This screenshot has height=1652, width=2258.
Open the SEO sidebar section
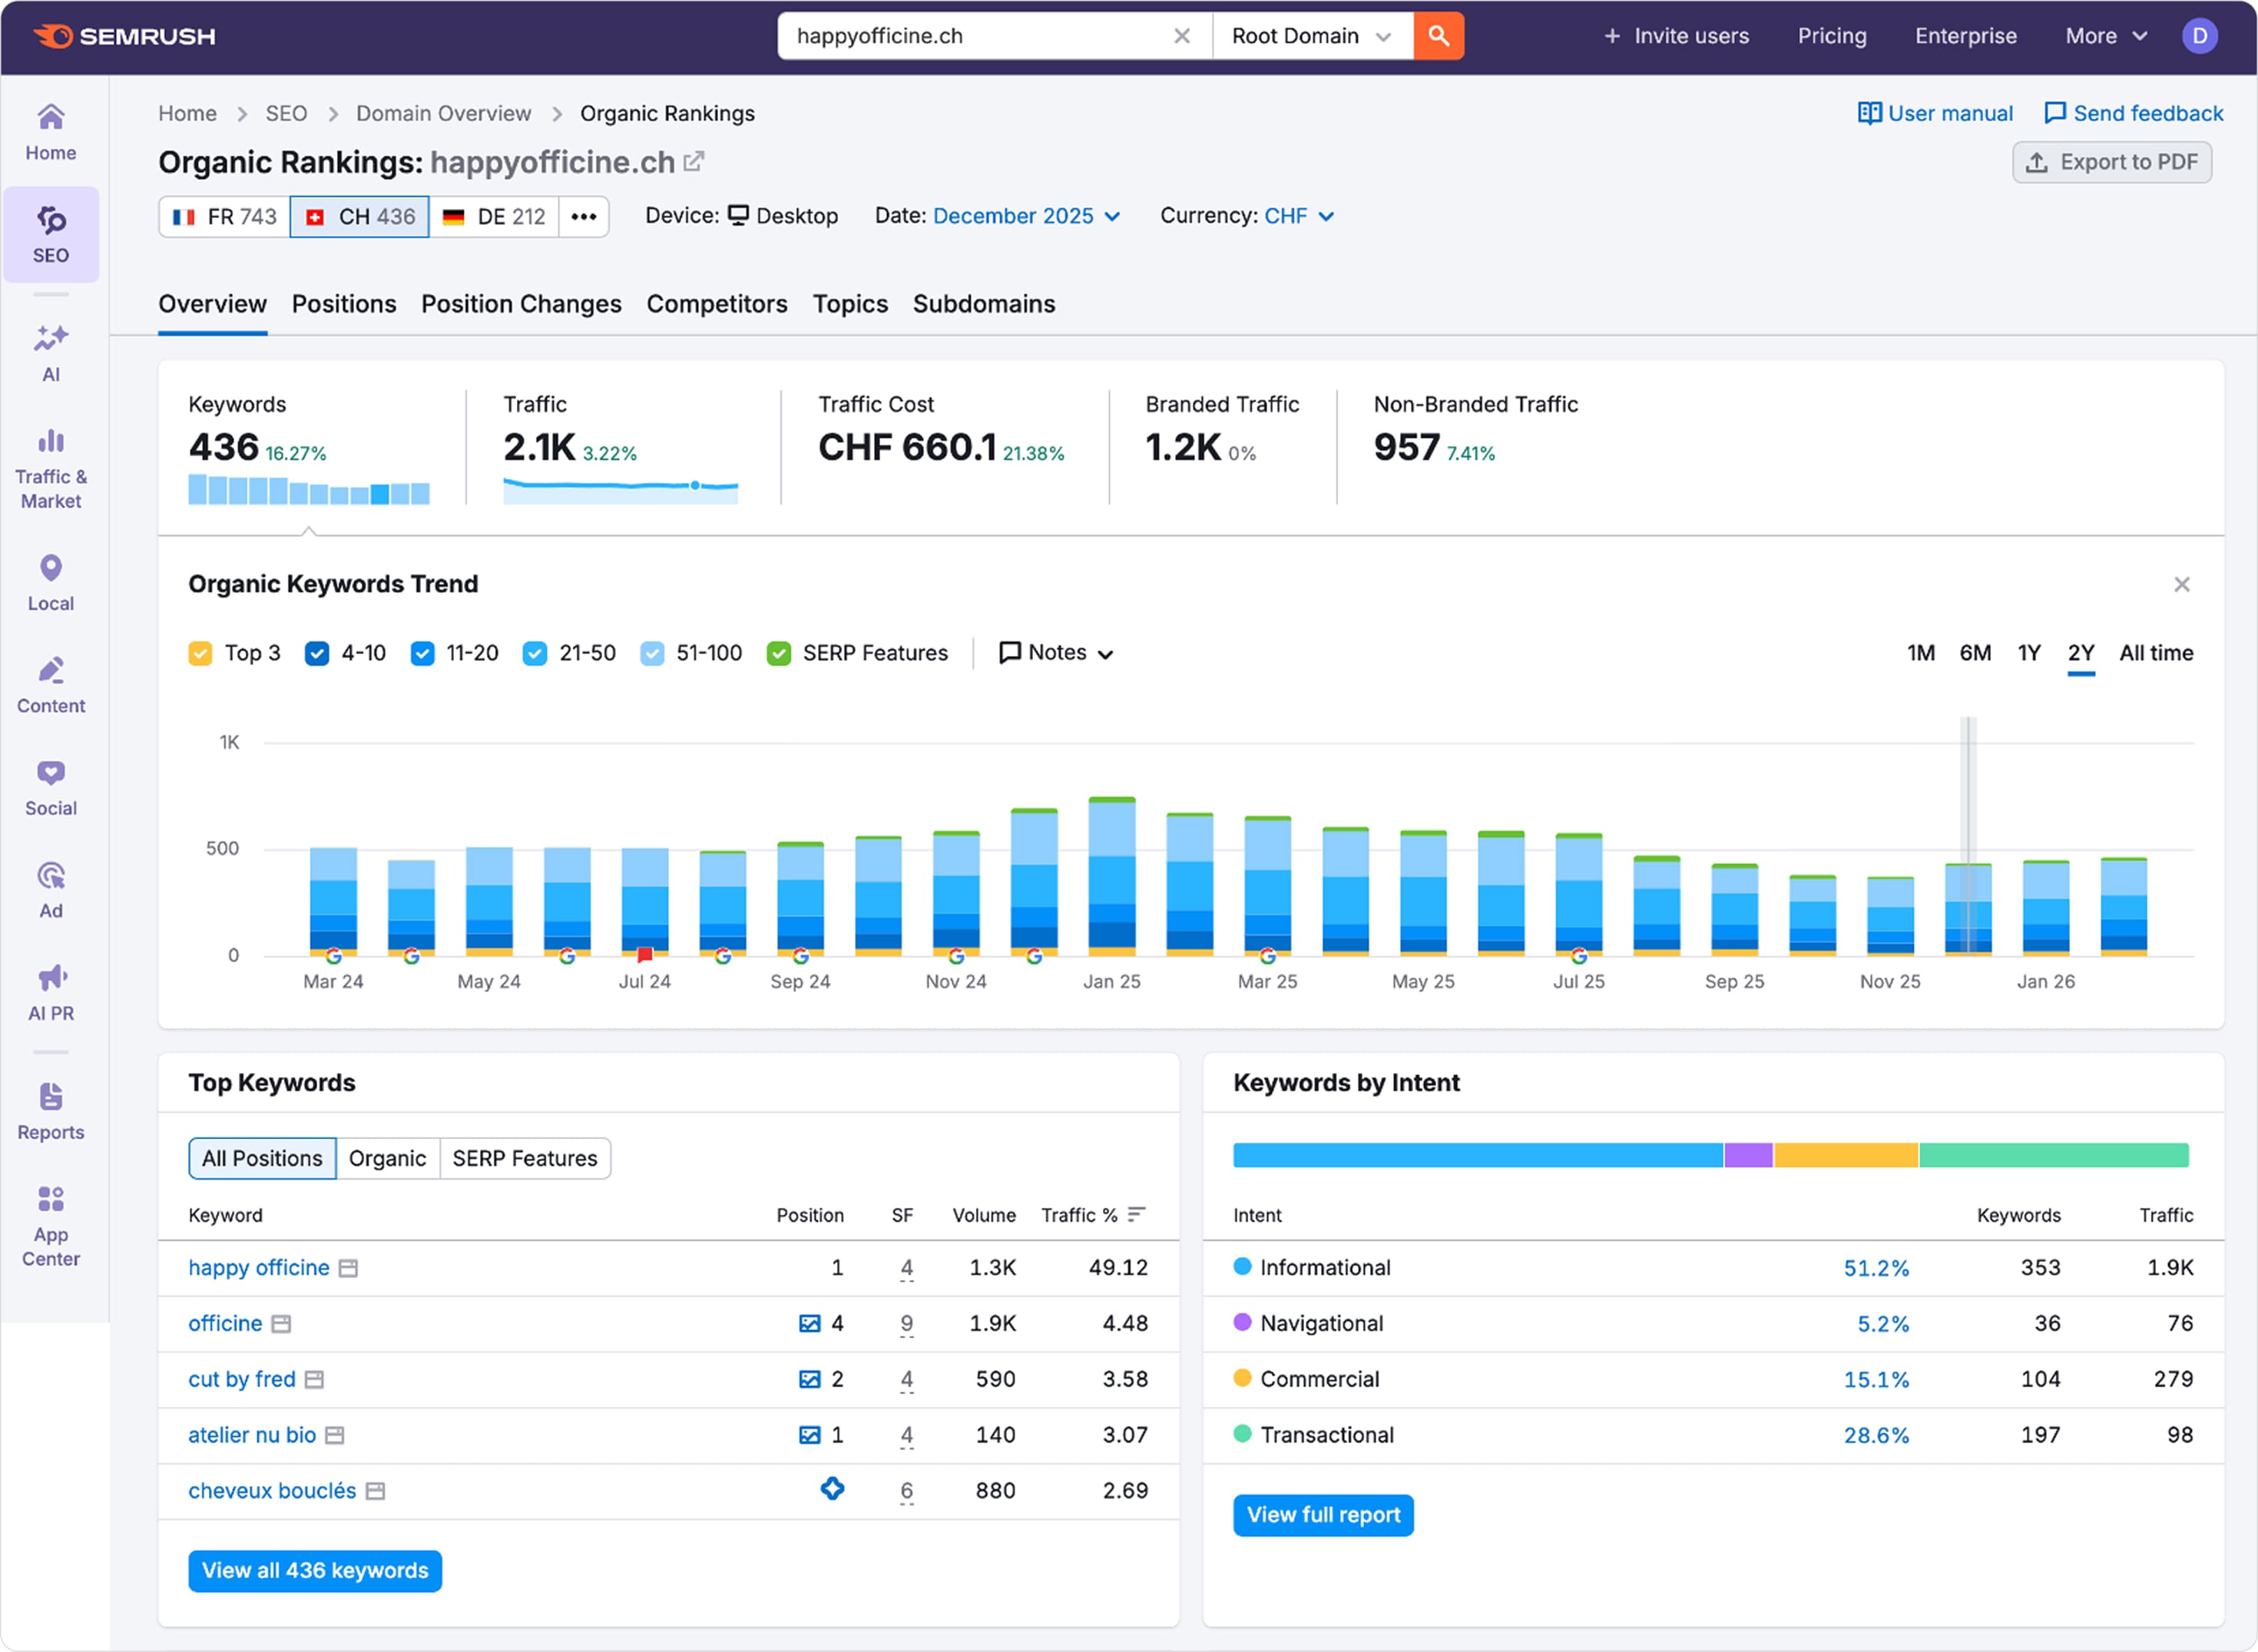(51, 234)
